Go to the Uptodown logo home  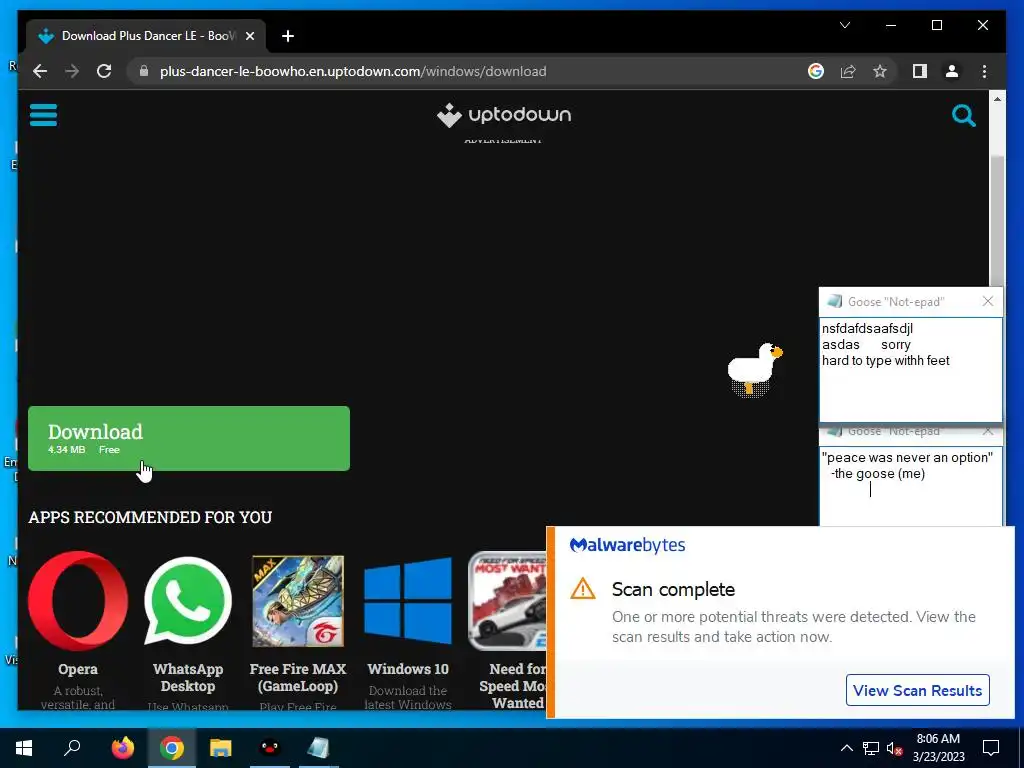[504, 115]
